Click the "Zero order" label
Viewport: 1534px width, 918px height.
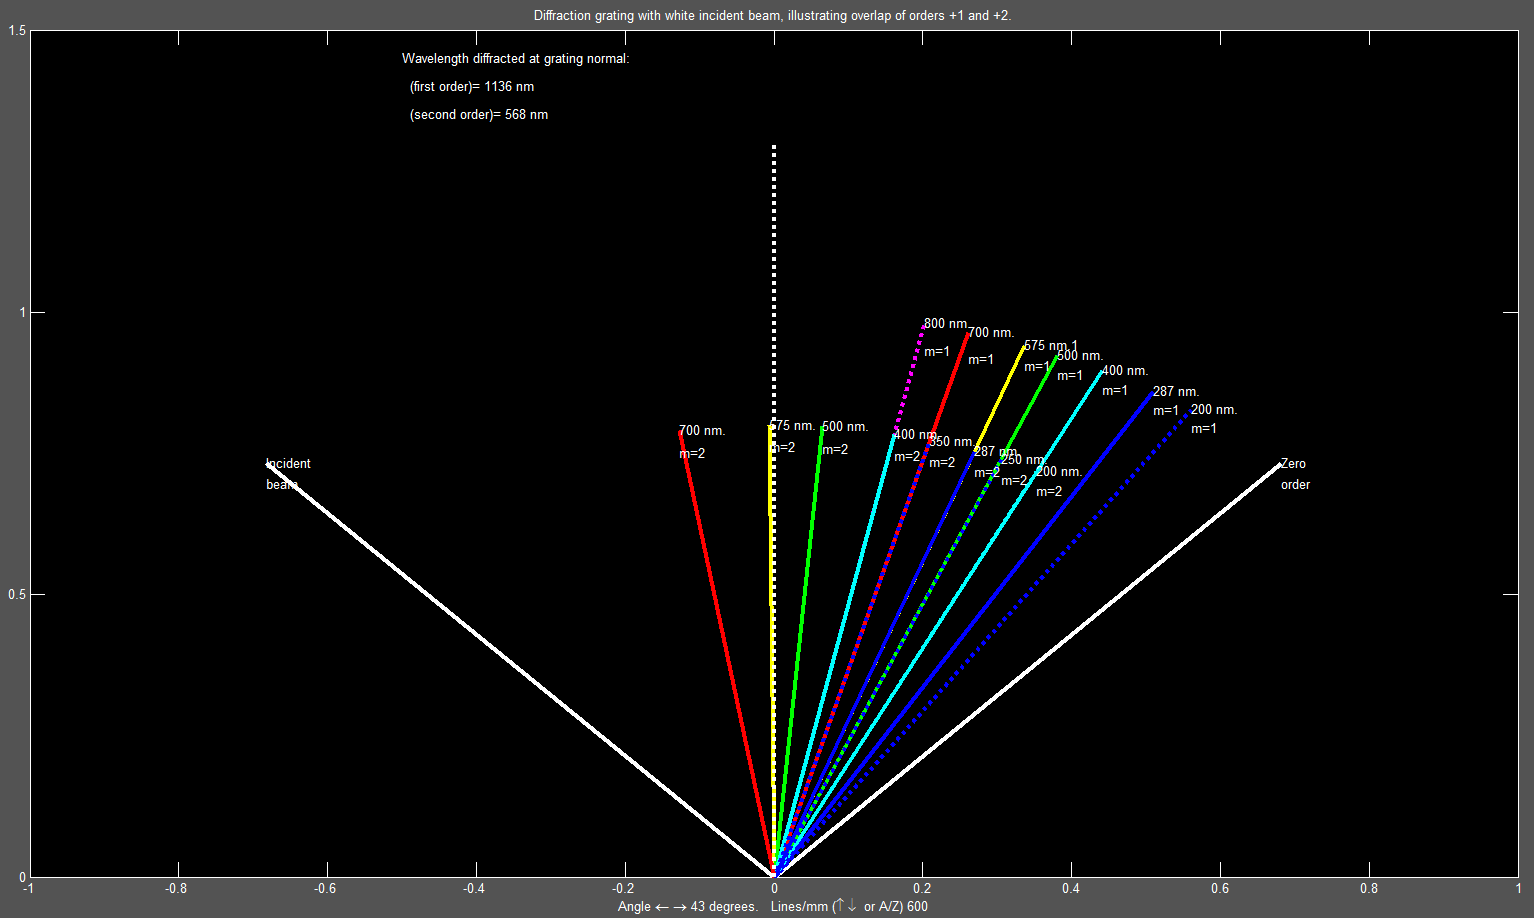(1294, 473)
